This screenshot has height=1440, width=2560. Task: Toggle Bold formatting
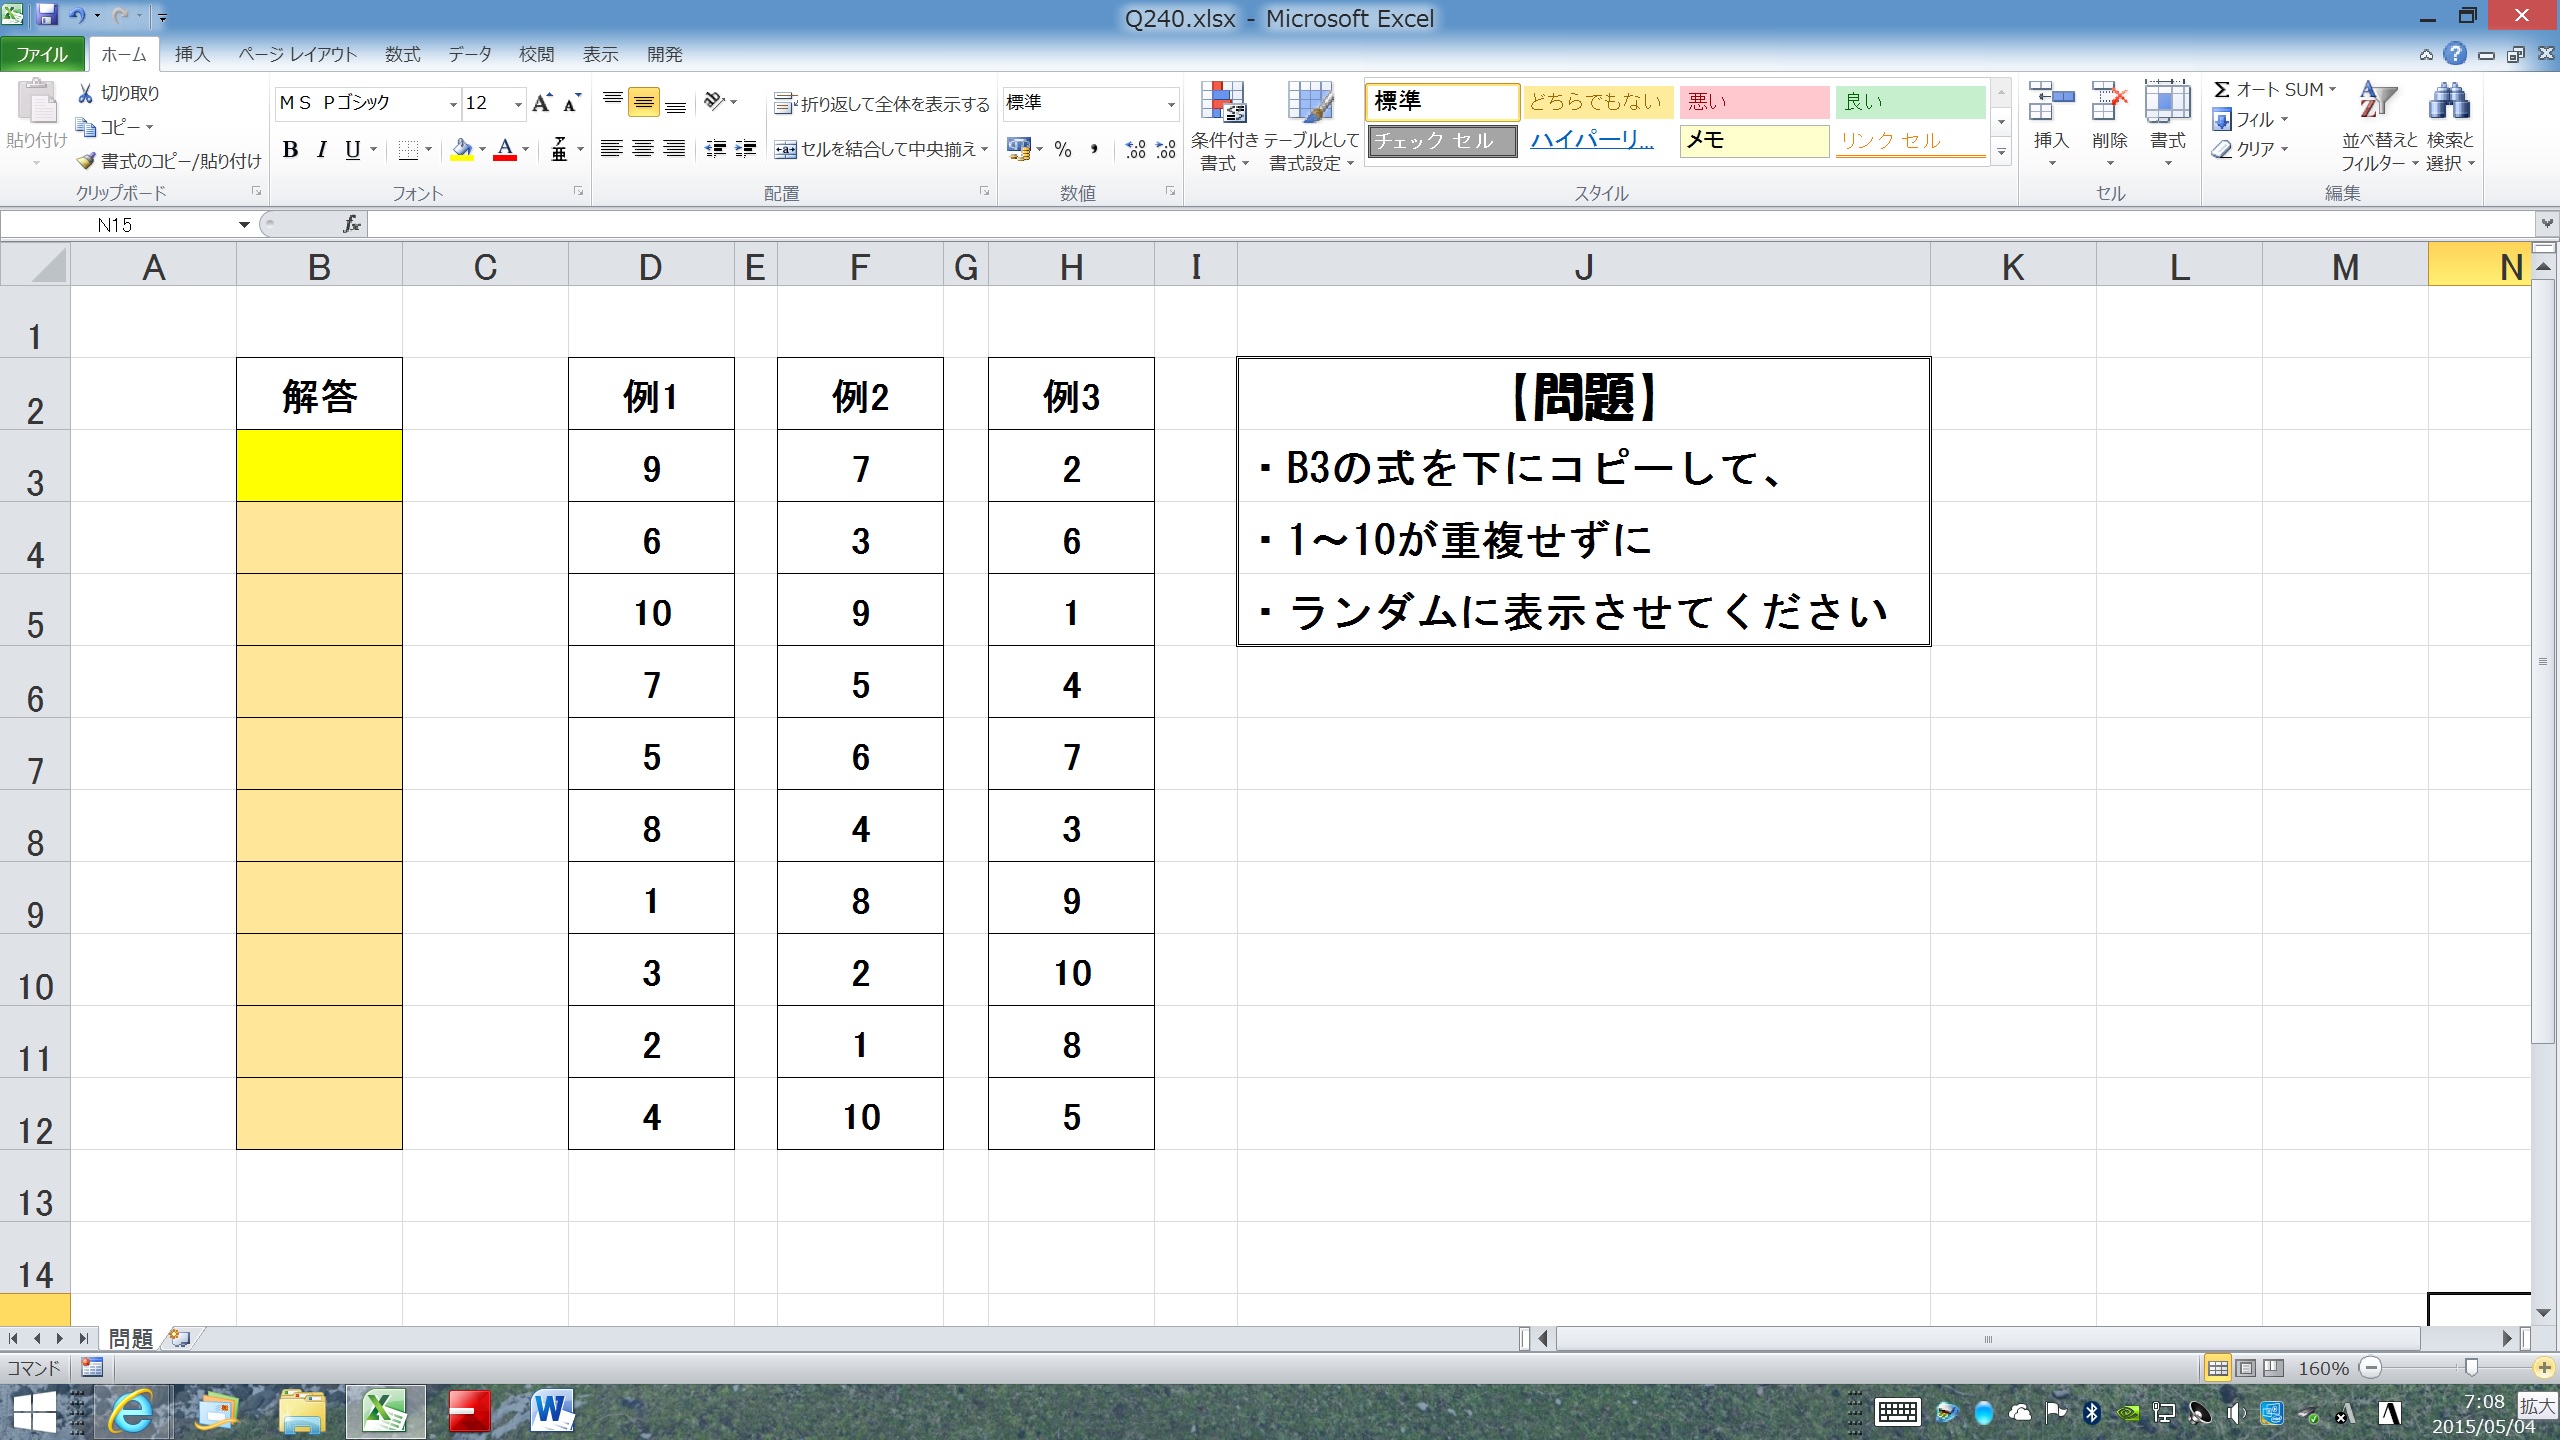pyautogui.click(x=290, y=150)
